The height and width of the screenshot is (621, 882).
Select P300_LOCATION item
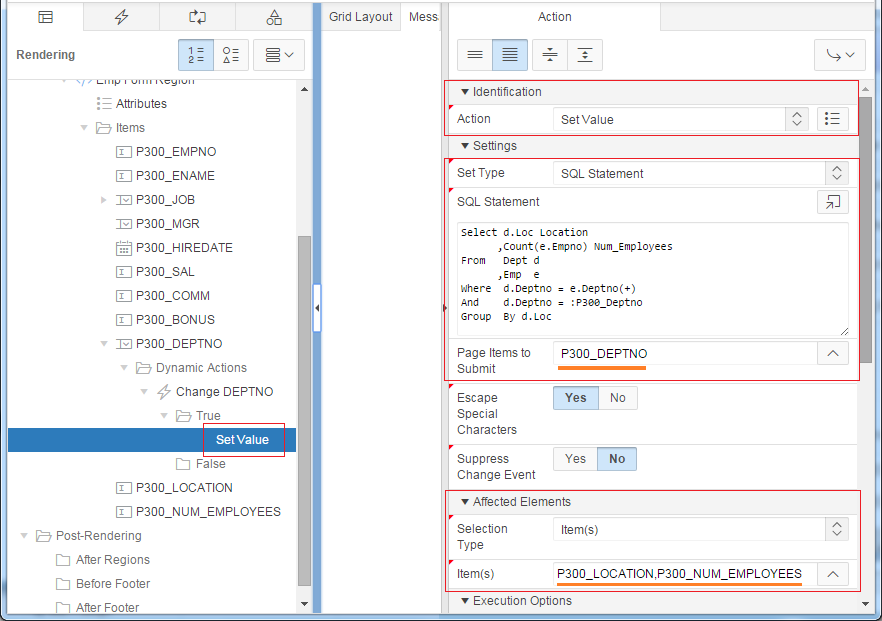point(184,488)
